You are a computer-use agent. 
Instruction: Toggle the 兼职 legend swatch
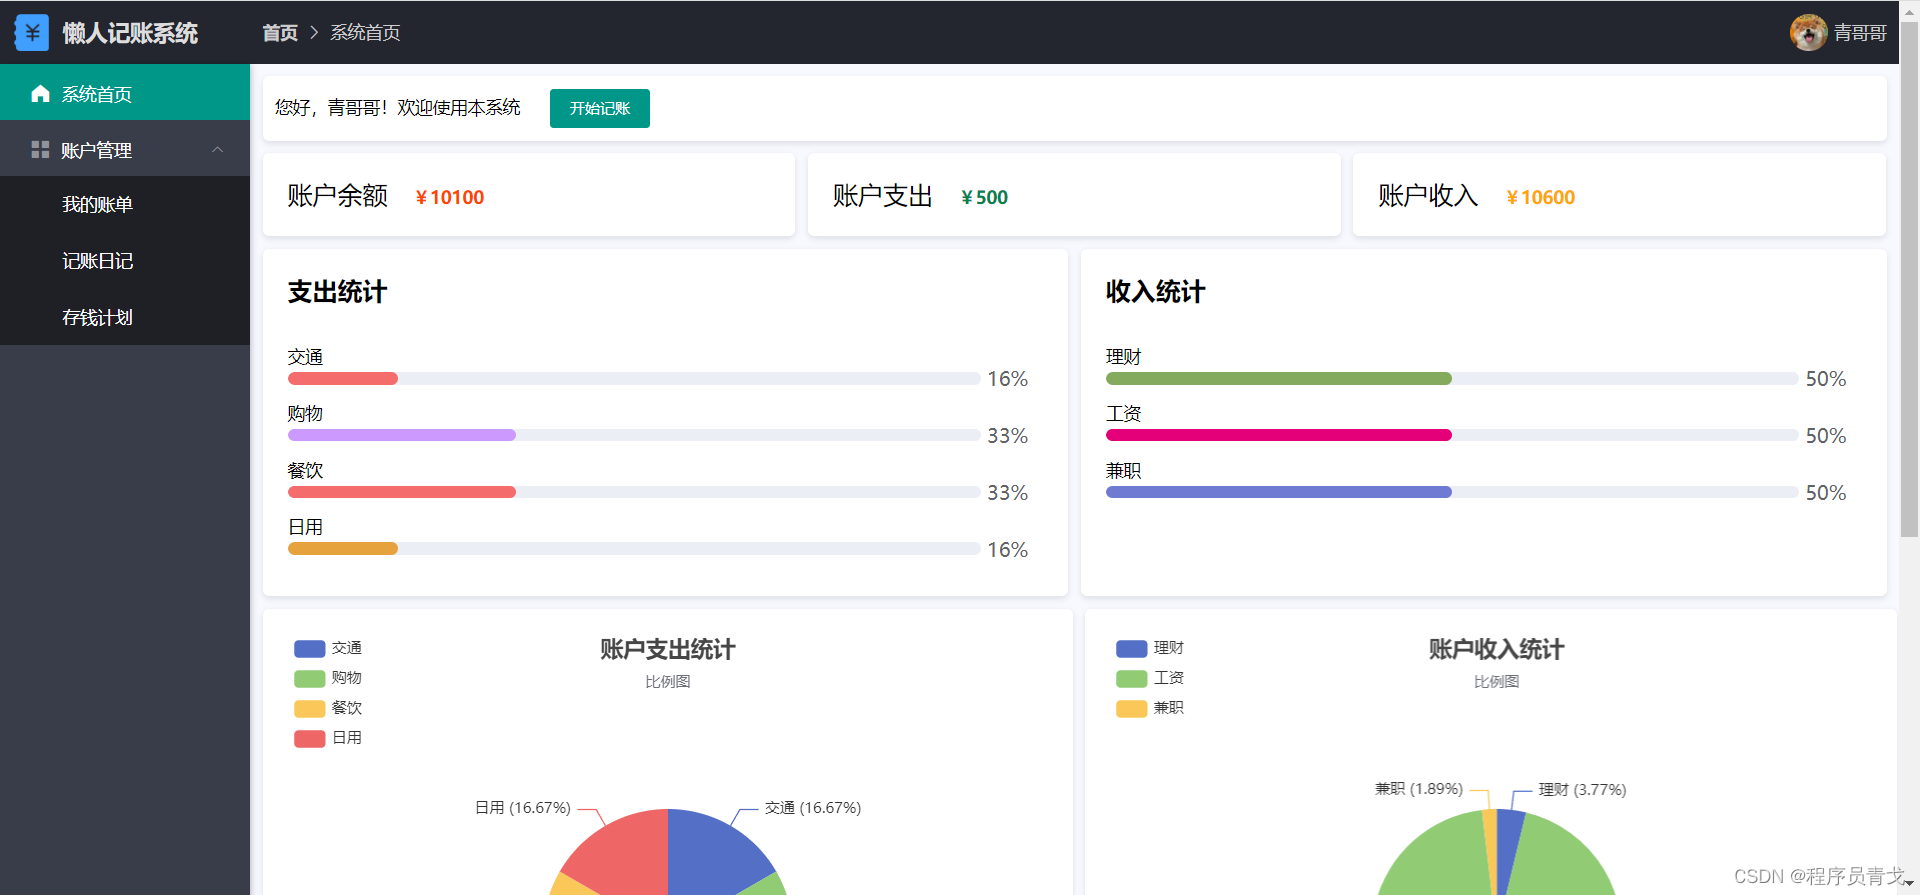[x=1132, y=709]
